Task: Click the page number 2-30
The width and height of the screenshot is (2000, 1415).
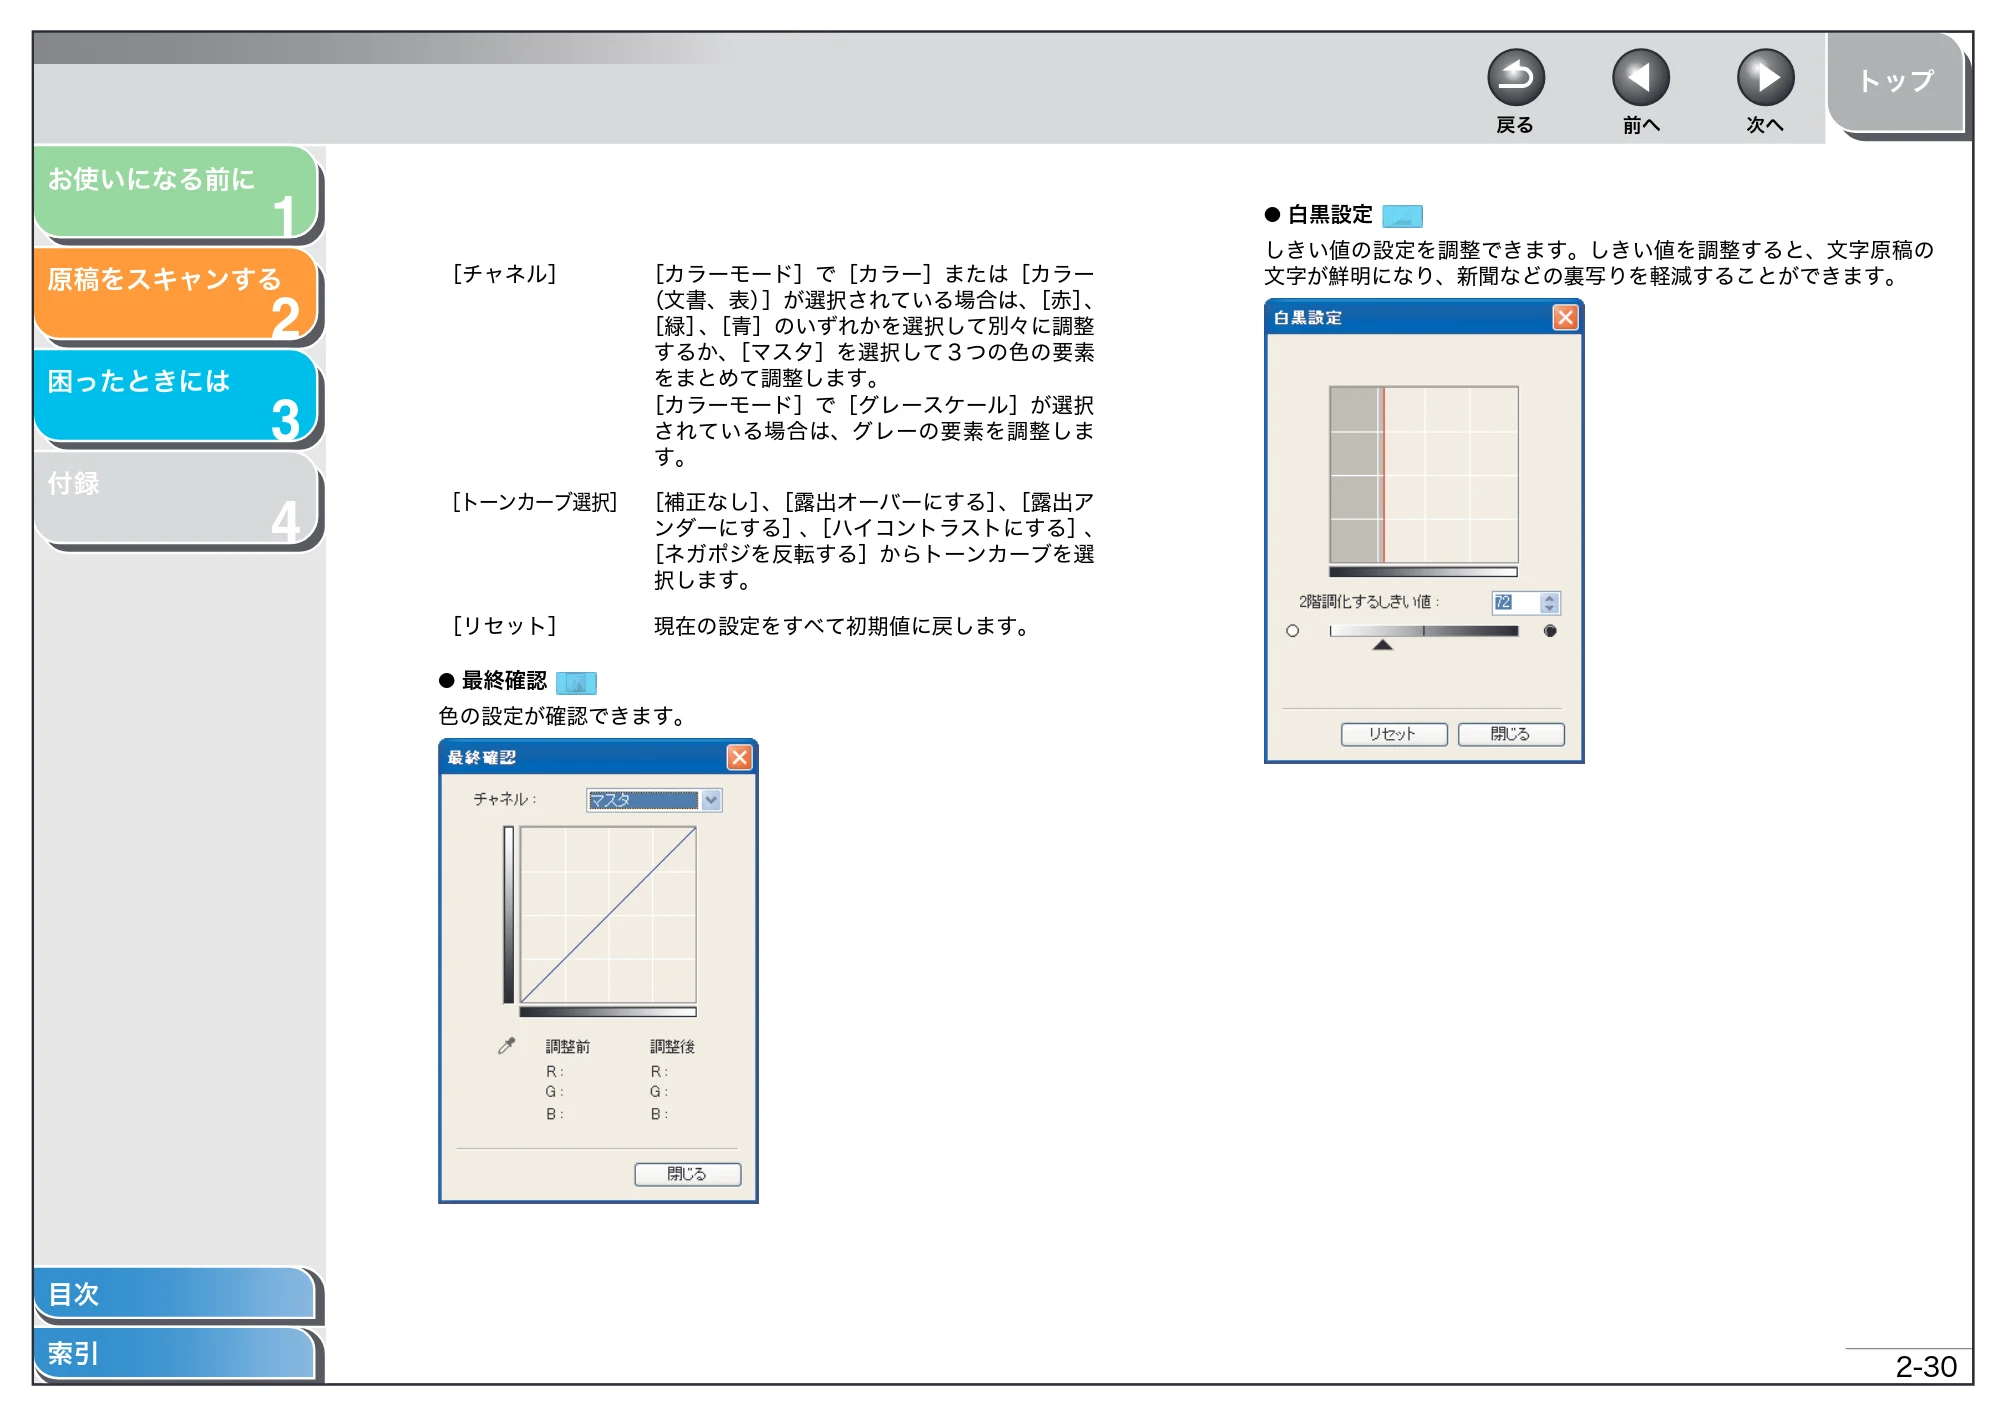Action: (x=1926, y=1367)
